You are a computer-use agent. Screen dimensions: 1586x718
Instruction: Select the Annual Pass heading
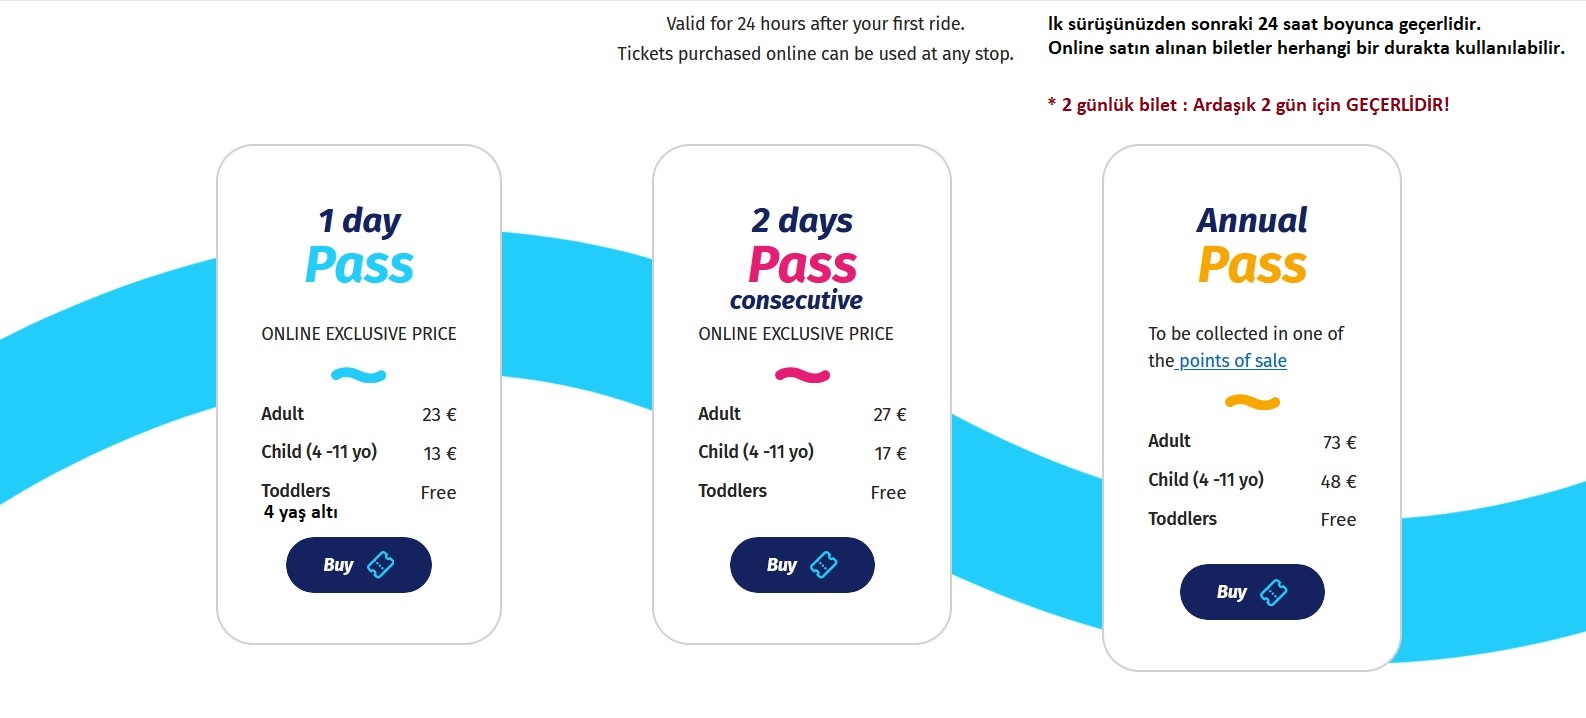point(1252,245)
